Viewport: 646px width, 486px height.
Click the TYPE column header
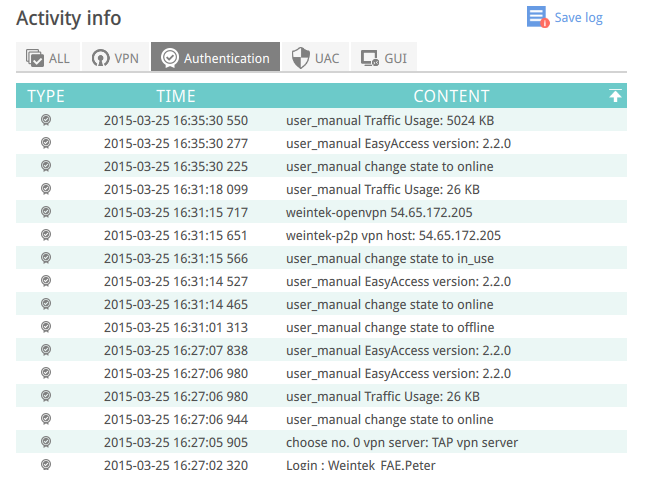point(46,96)
